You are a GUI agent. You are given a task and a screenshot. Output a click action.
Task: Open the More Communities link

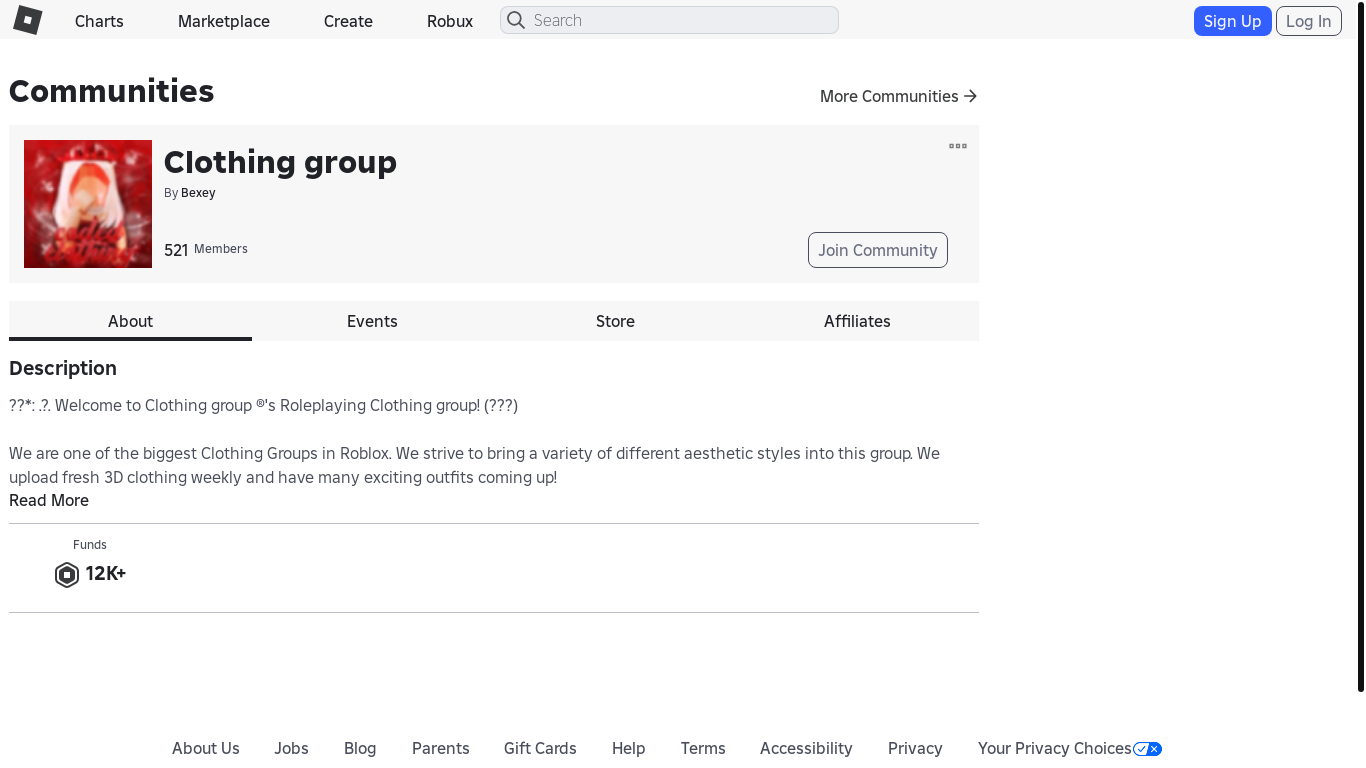(899, 96)
